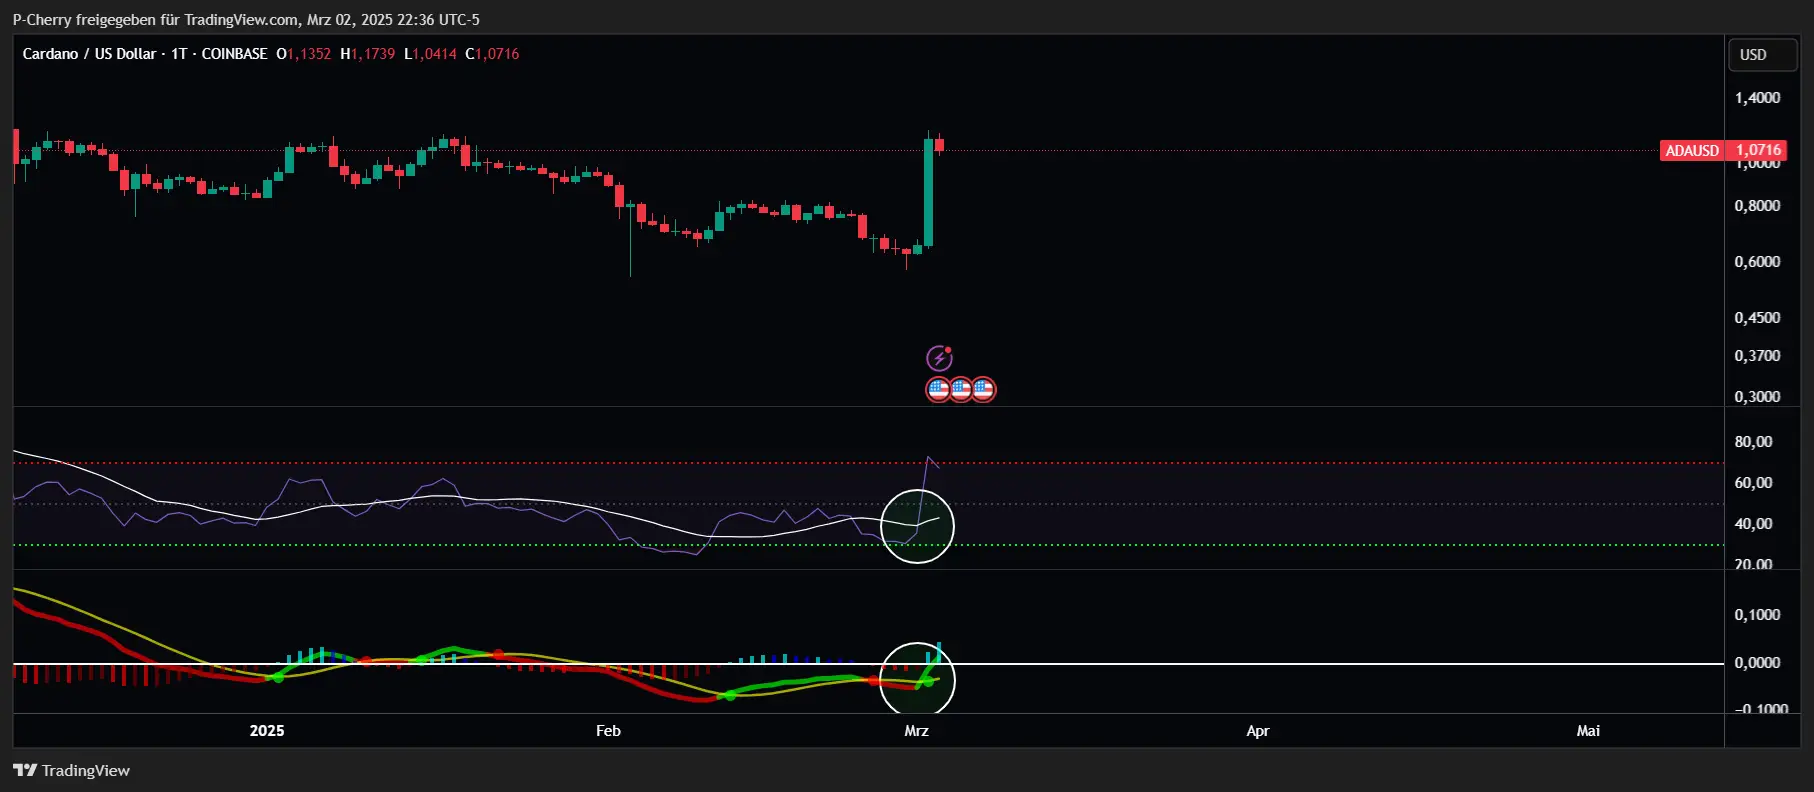Click the ADAUSD price label tag
The image size is (1814, 792).
(x=1692, y=151)
